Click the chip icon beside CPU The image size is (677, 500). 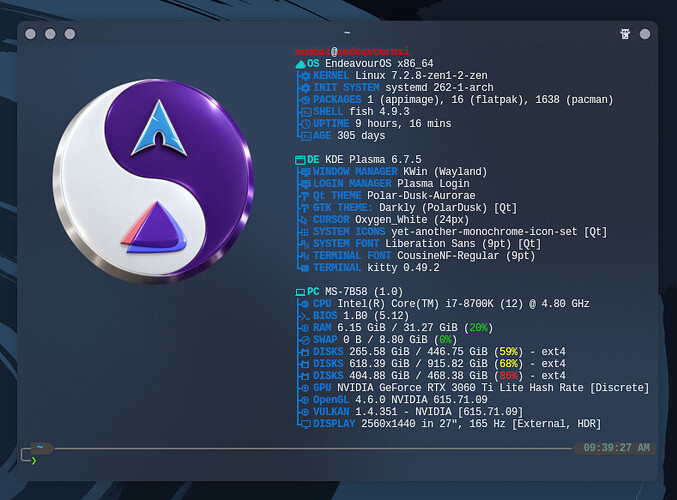pyautogui.click(x=305, y=304)
